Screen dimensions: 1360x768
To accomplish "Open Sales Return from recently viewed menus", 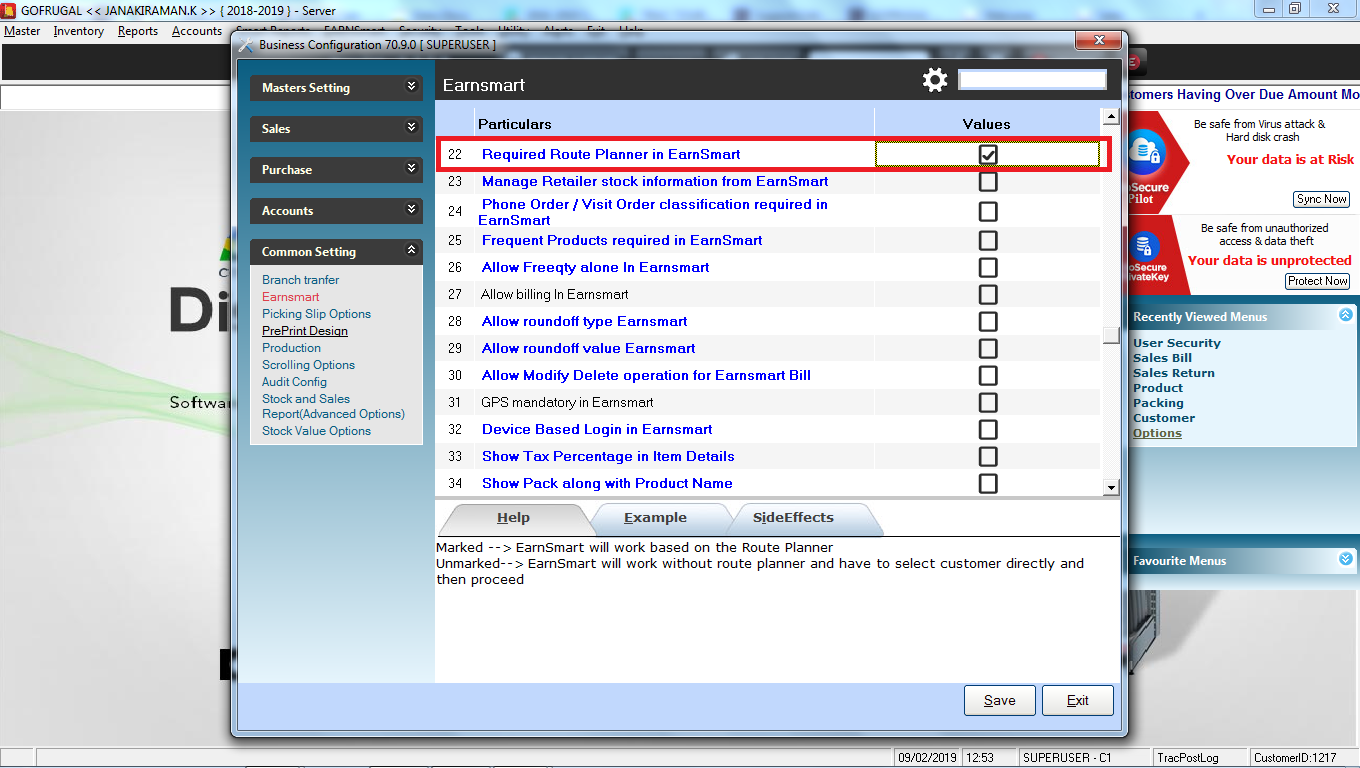I will [1174, 373].
